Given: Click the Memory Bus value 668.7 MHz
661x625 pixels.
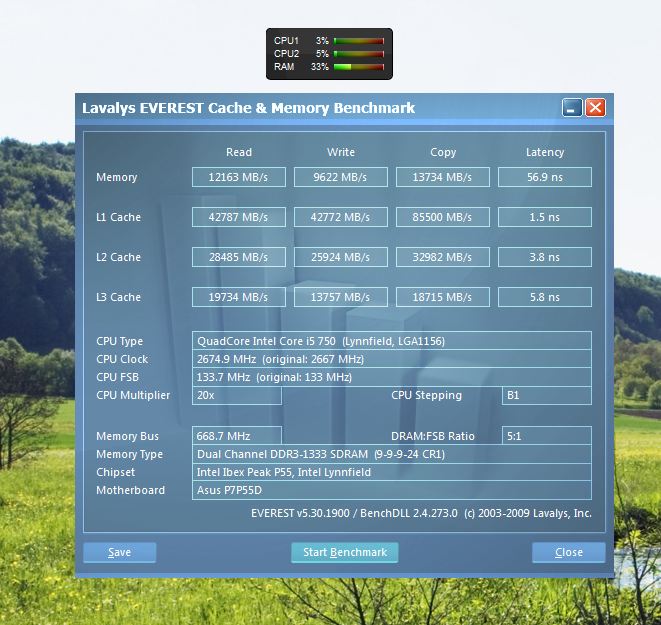Looking at the screenshot, I should pos(236,436).
